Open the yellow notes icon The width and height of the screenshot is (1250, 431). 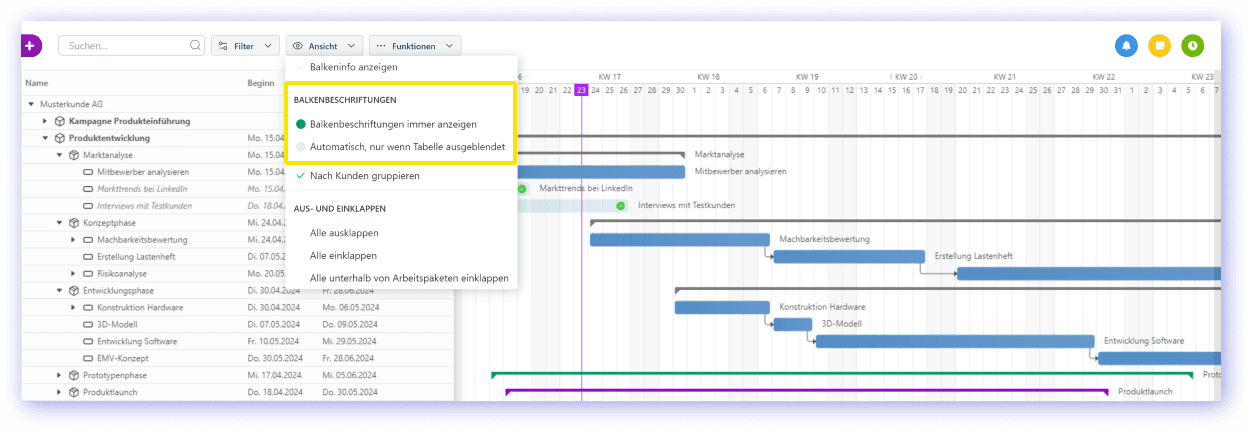[1159, 46]
